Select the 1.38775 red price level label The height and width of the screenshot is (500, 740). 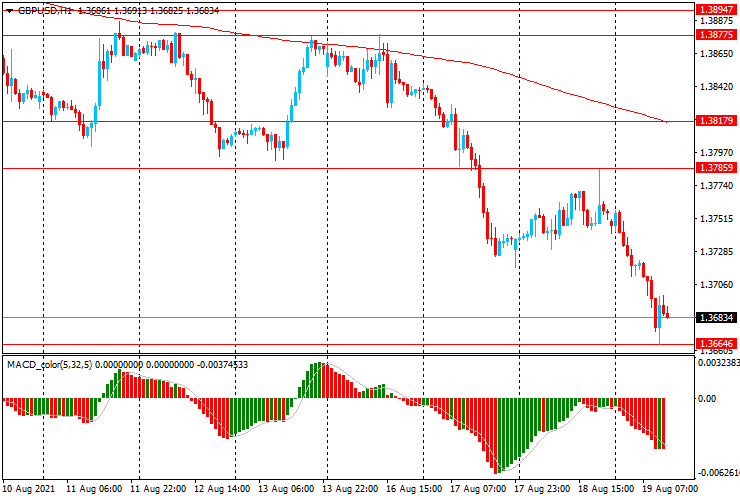pos(716,35)
